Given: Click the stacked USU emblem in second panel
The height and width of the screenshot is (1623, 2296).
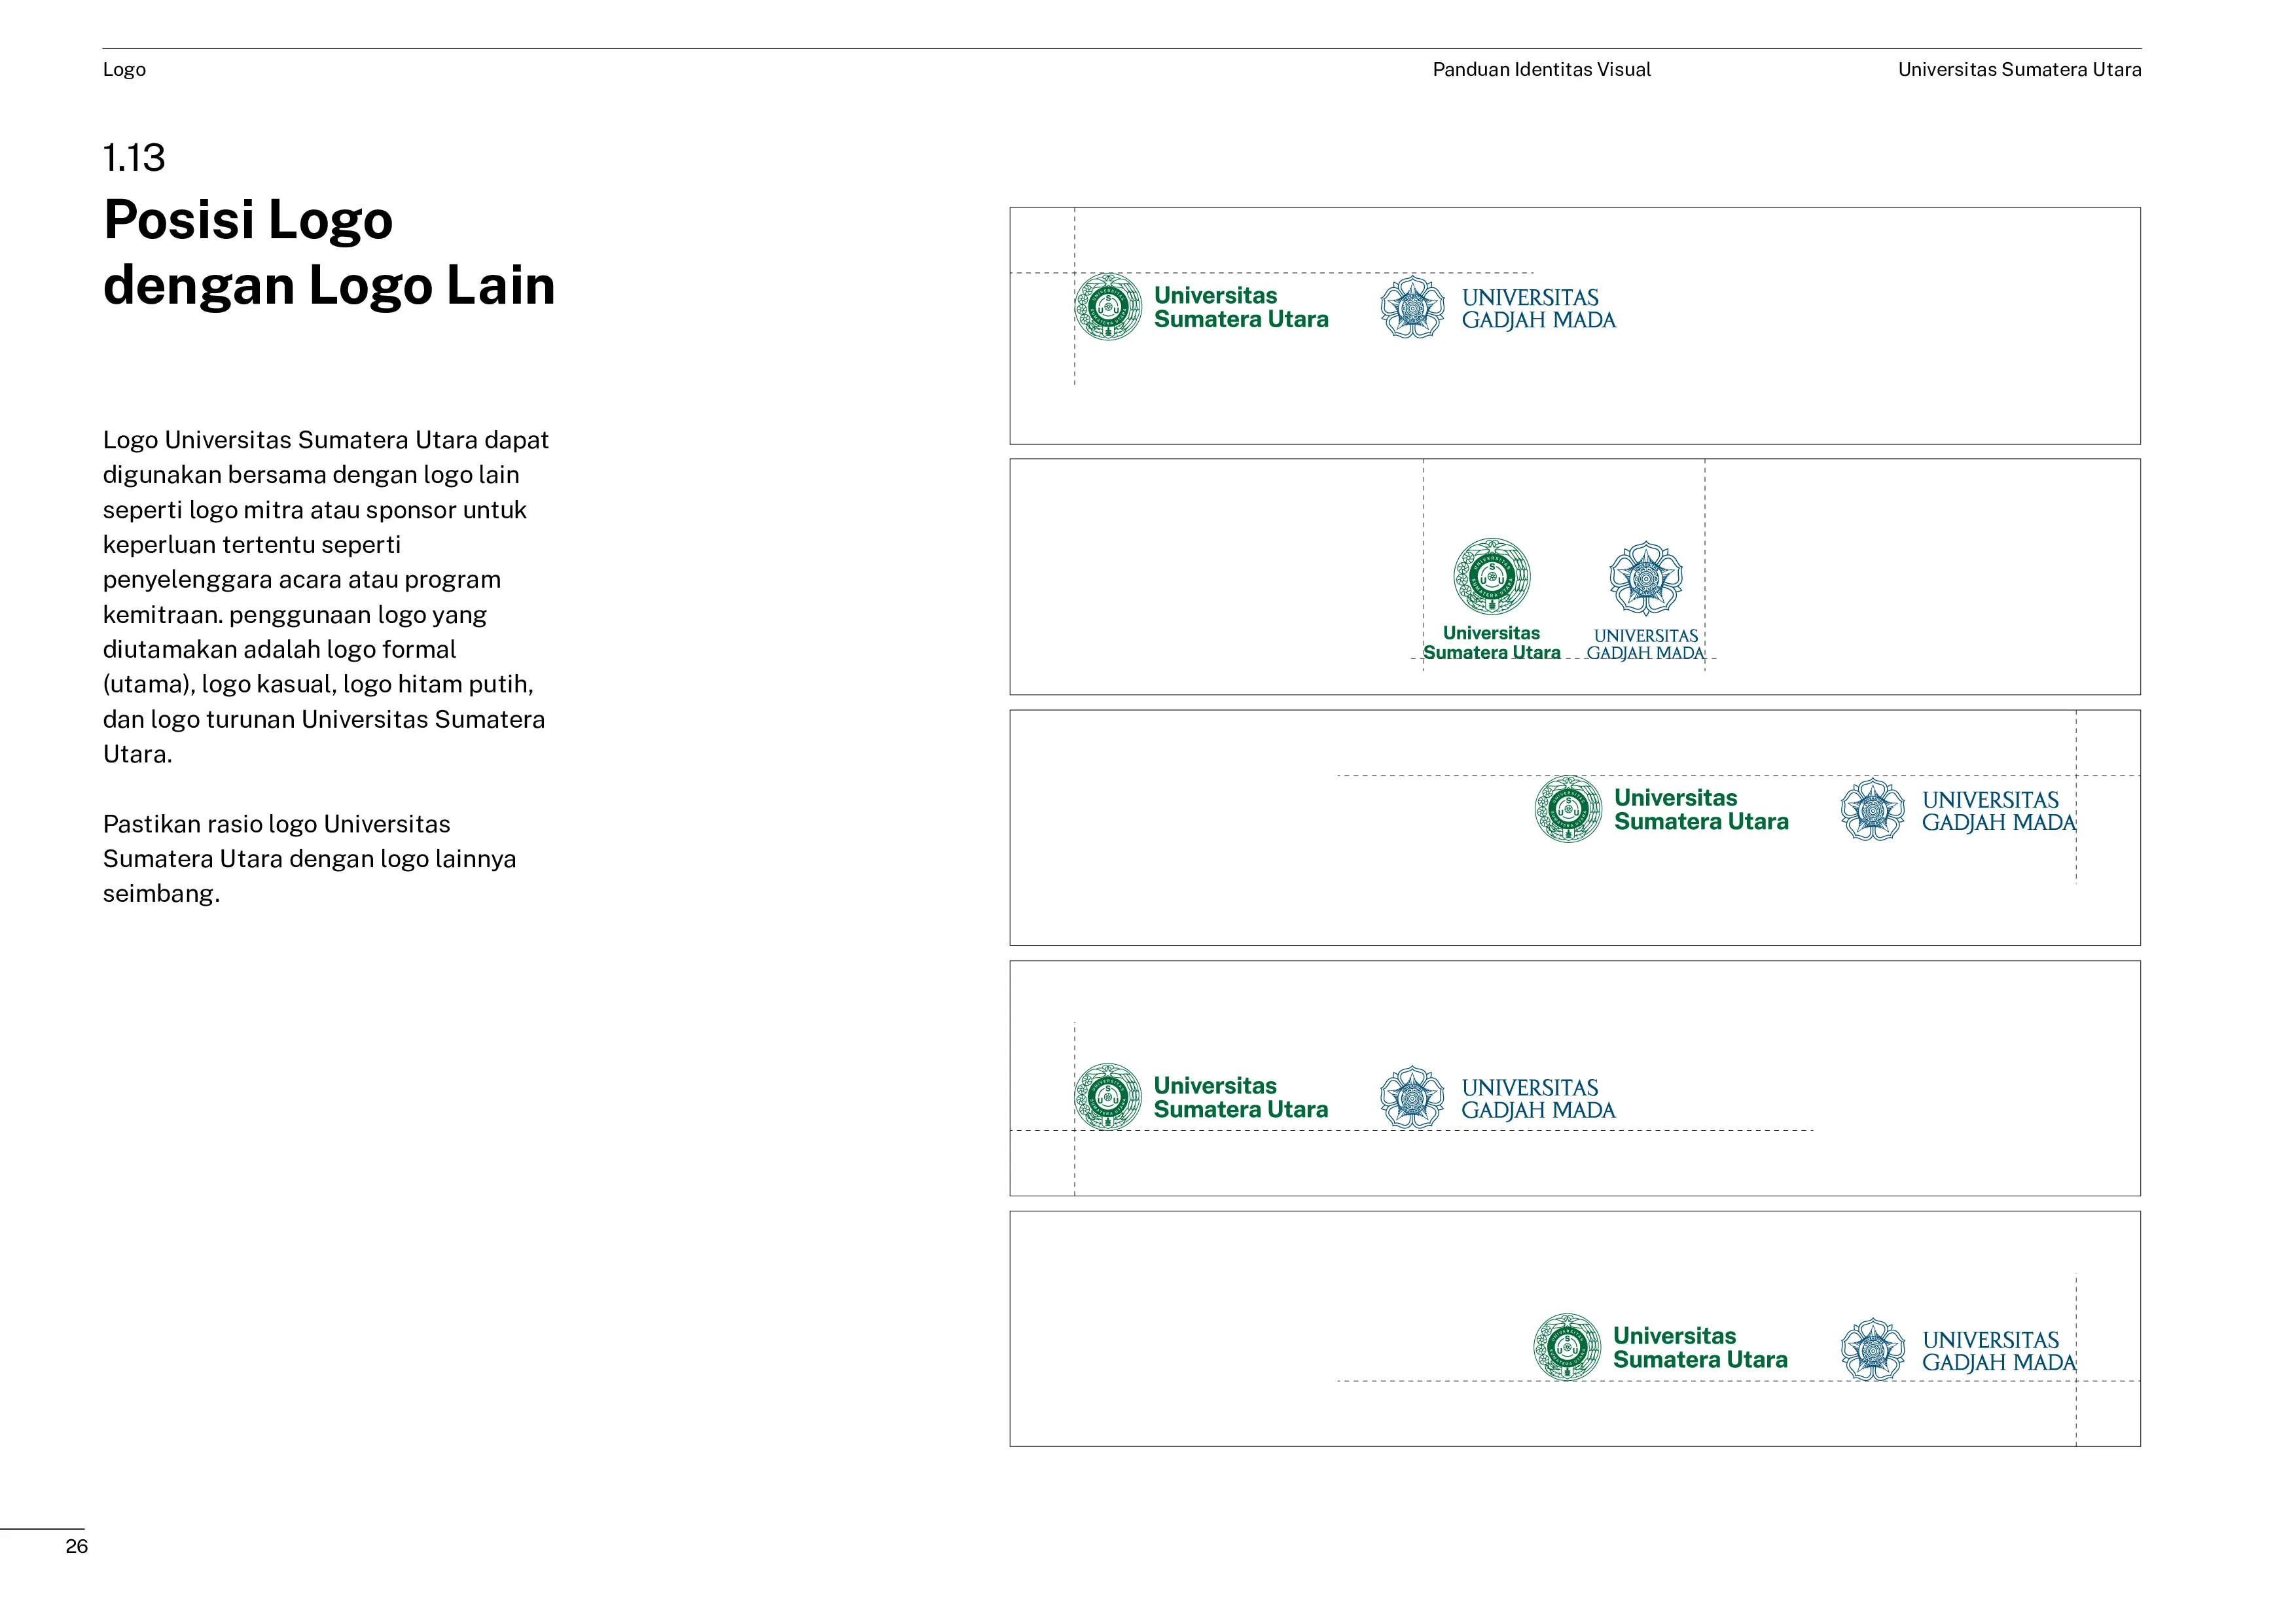Looking at the screenshot, I should (x=1491, y=576).
